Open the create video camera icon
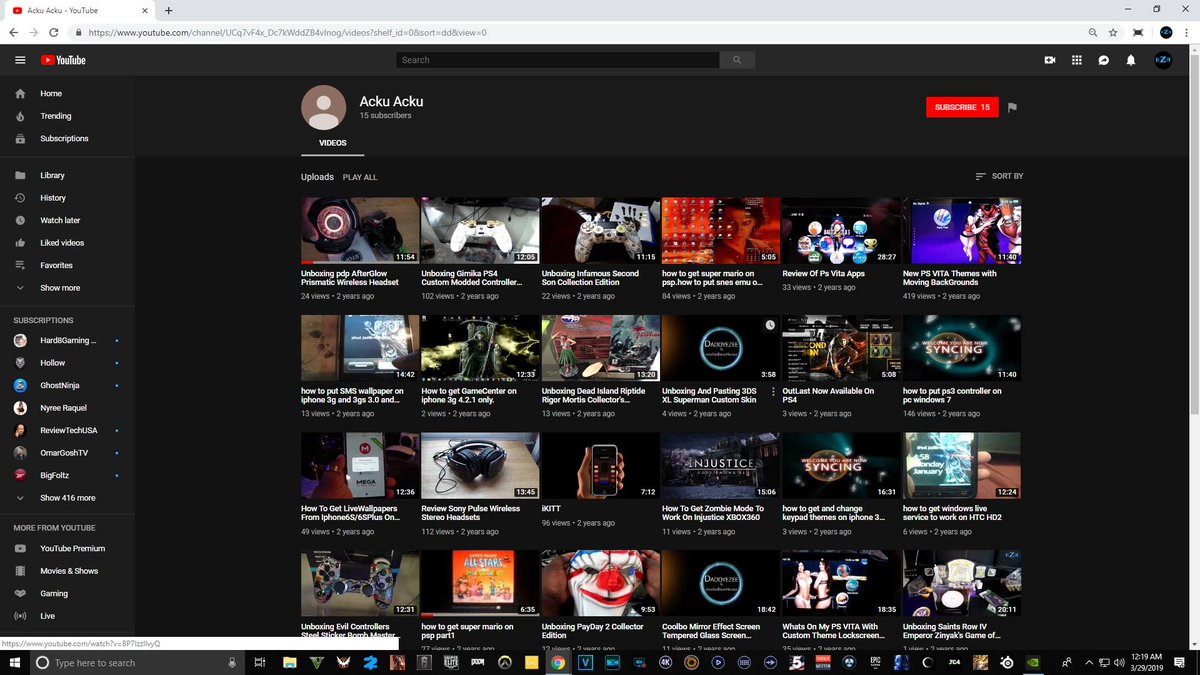1200x675 pixels. click(x=1050, y=60)
